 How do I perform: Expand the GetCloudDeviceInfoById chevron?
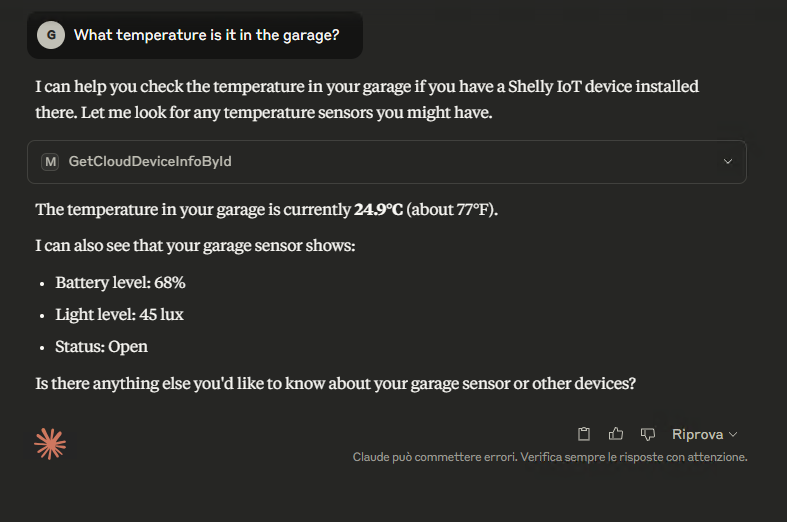(727, 162)
